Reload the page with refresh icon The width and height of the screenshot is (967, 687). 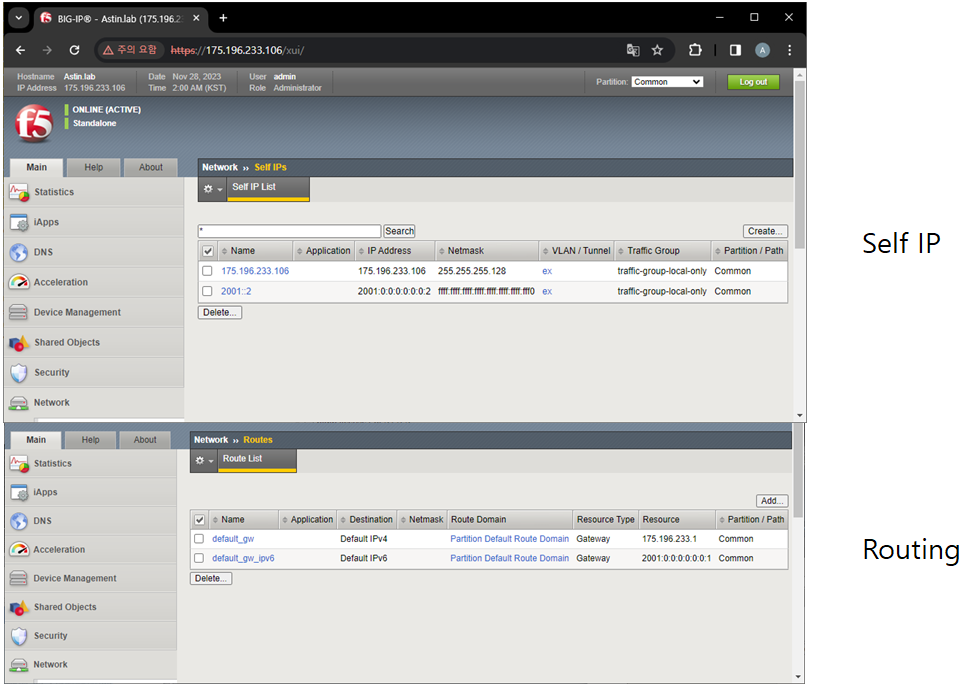(x=74, y=51)
